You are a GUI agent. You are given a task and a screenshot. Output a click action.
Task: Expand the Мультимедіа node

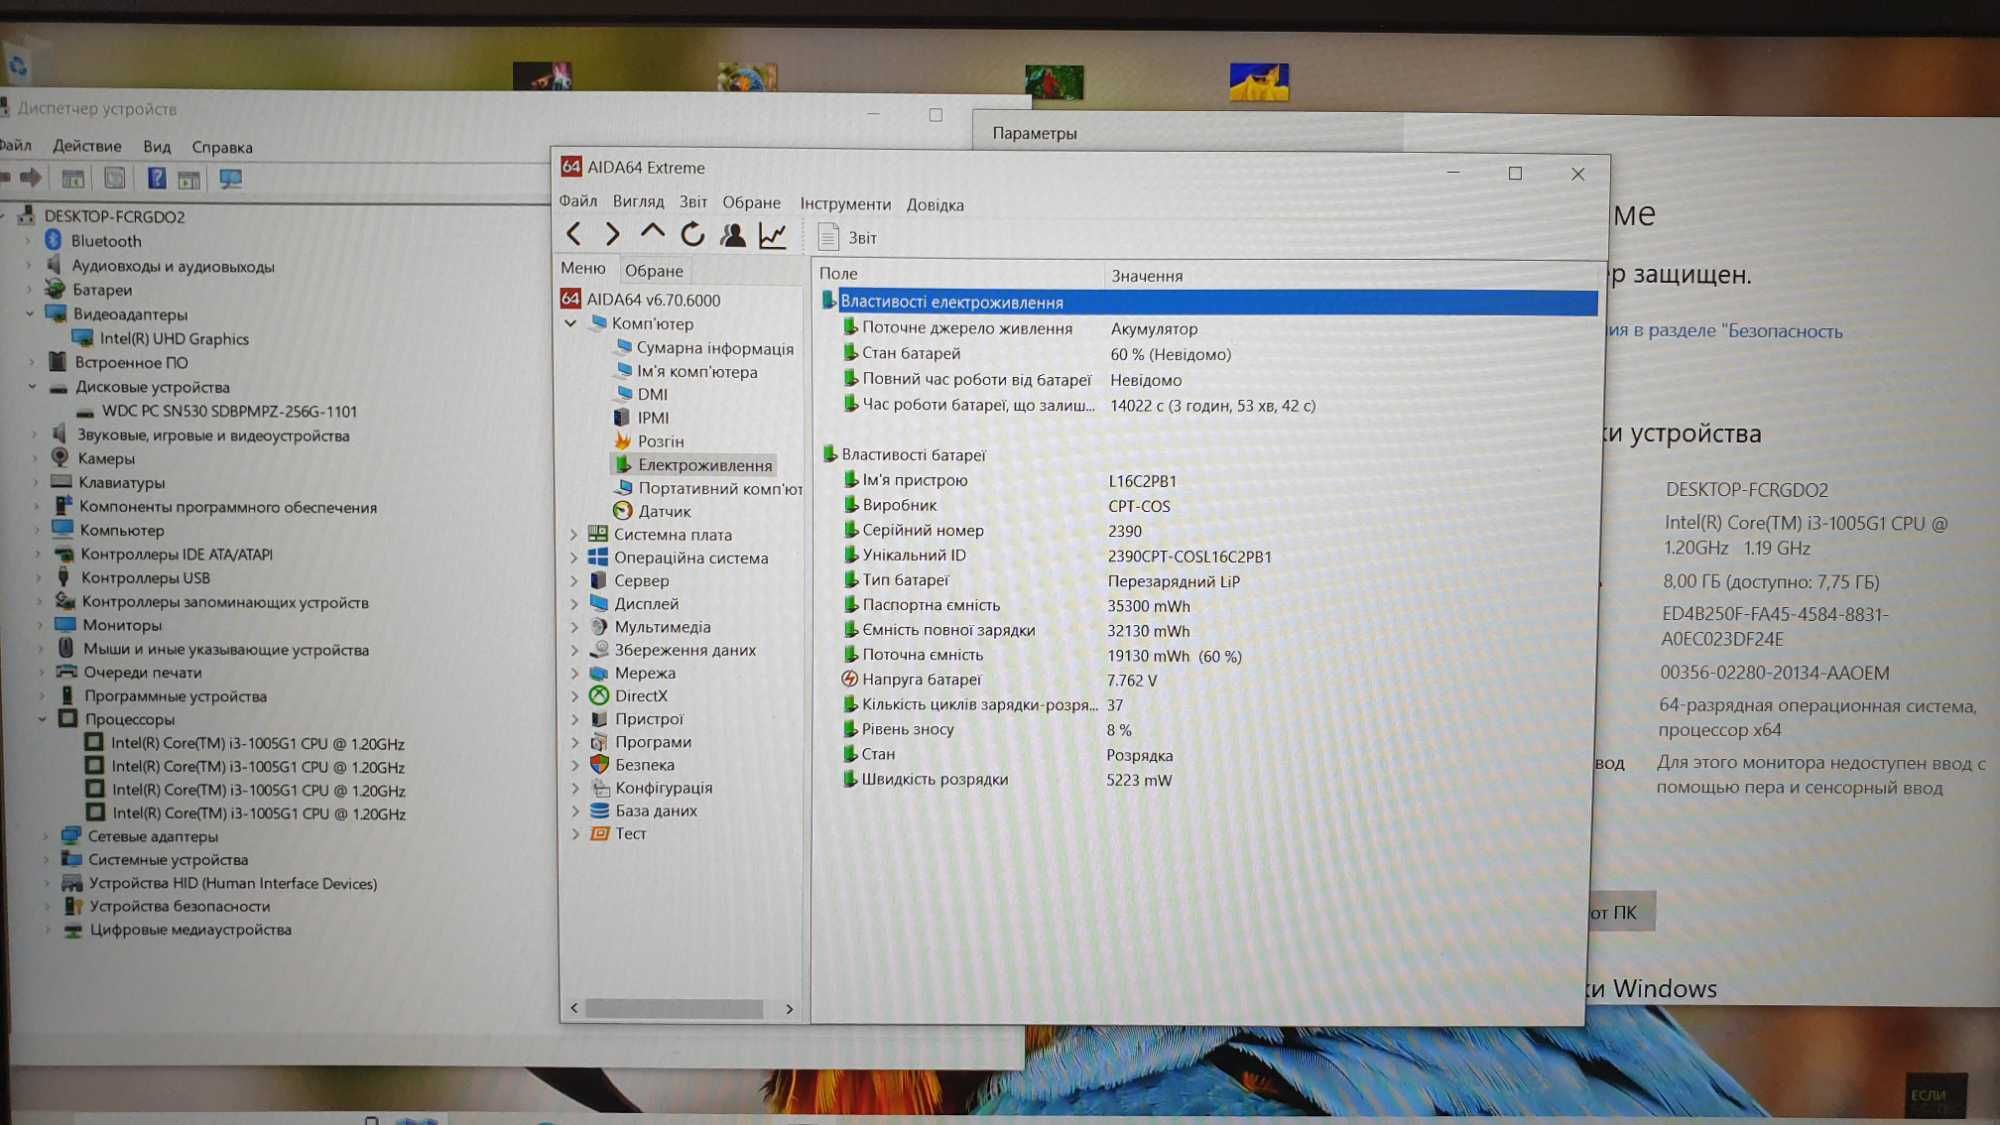point(574,627)
